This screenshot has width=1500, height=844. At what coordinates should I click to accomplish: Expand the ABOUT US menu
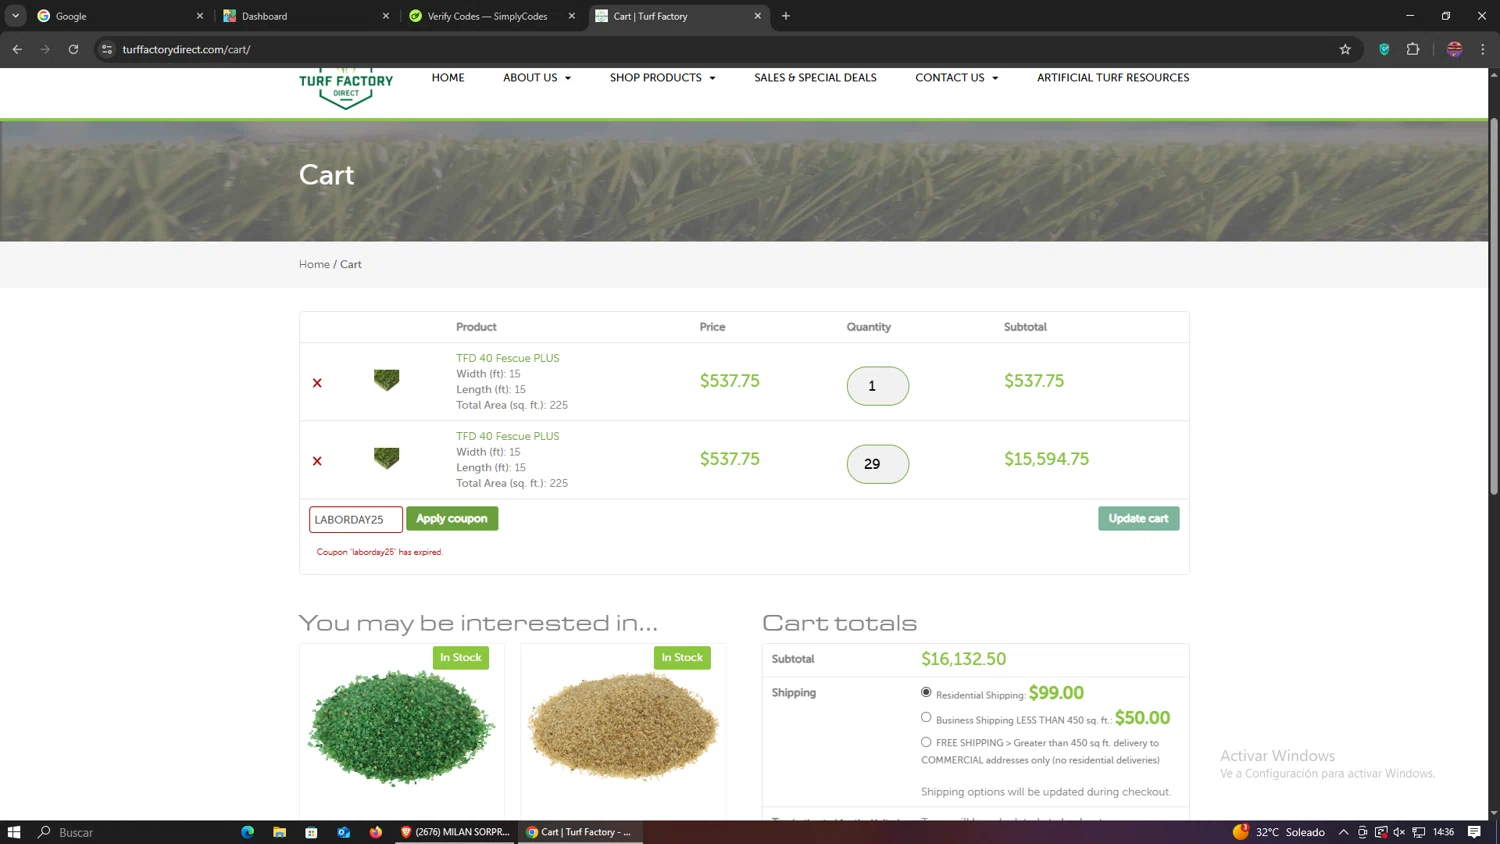pos(537,78)
